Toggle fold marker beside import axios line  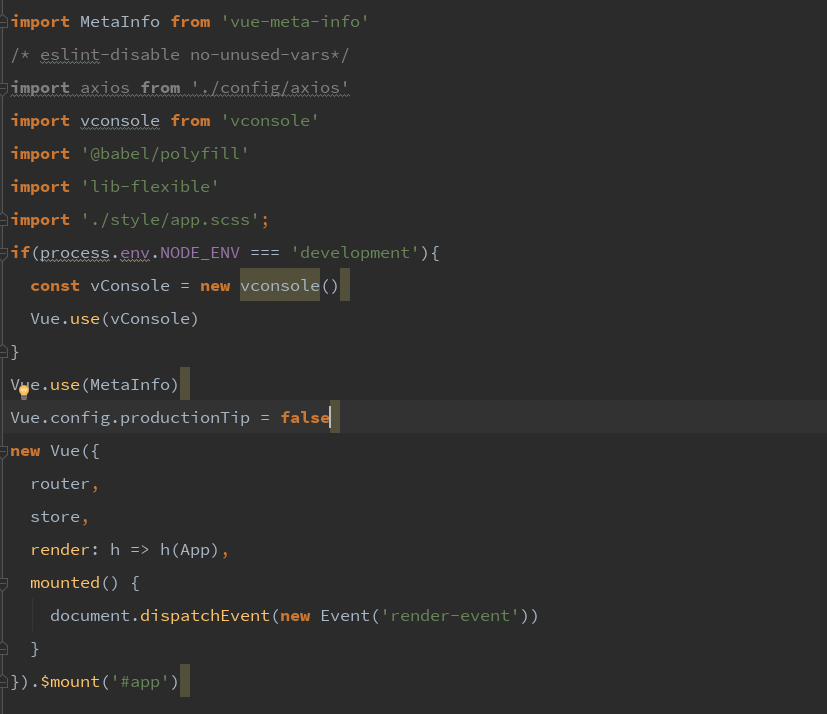(x=3, y=88)
